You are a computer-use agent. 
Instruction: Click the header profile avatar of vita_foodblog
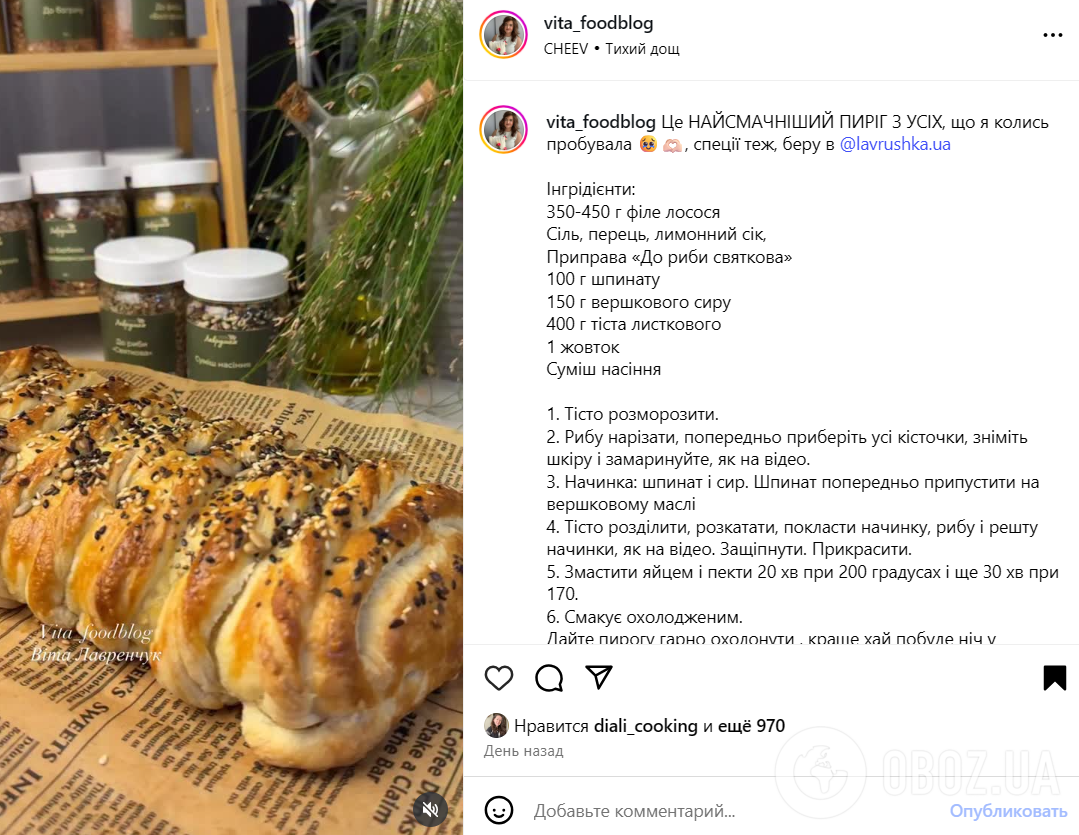point(504,34)
